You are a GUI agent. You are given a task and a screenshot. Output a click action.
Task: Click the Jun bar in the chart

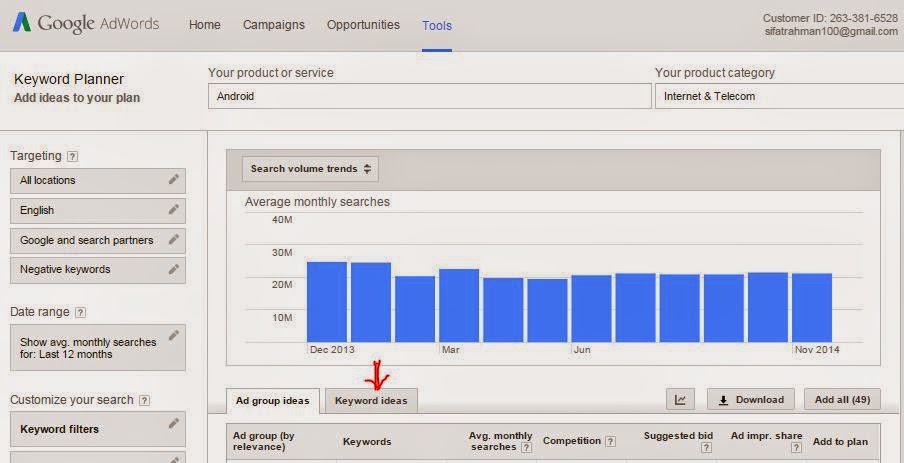pyautogui.click(x=591, y=308)
